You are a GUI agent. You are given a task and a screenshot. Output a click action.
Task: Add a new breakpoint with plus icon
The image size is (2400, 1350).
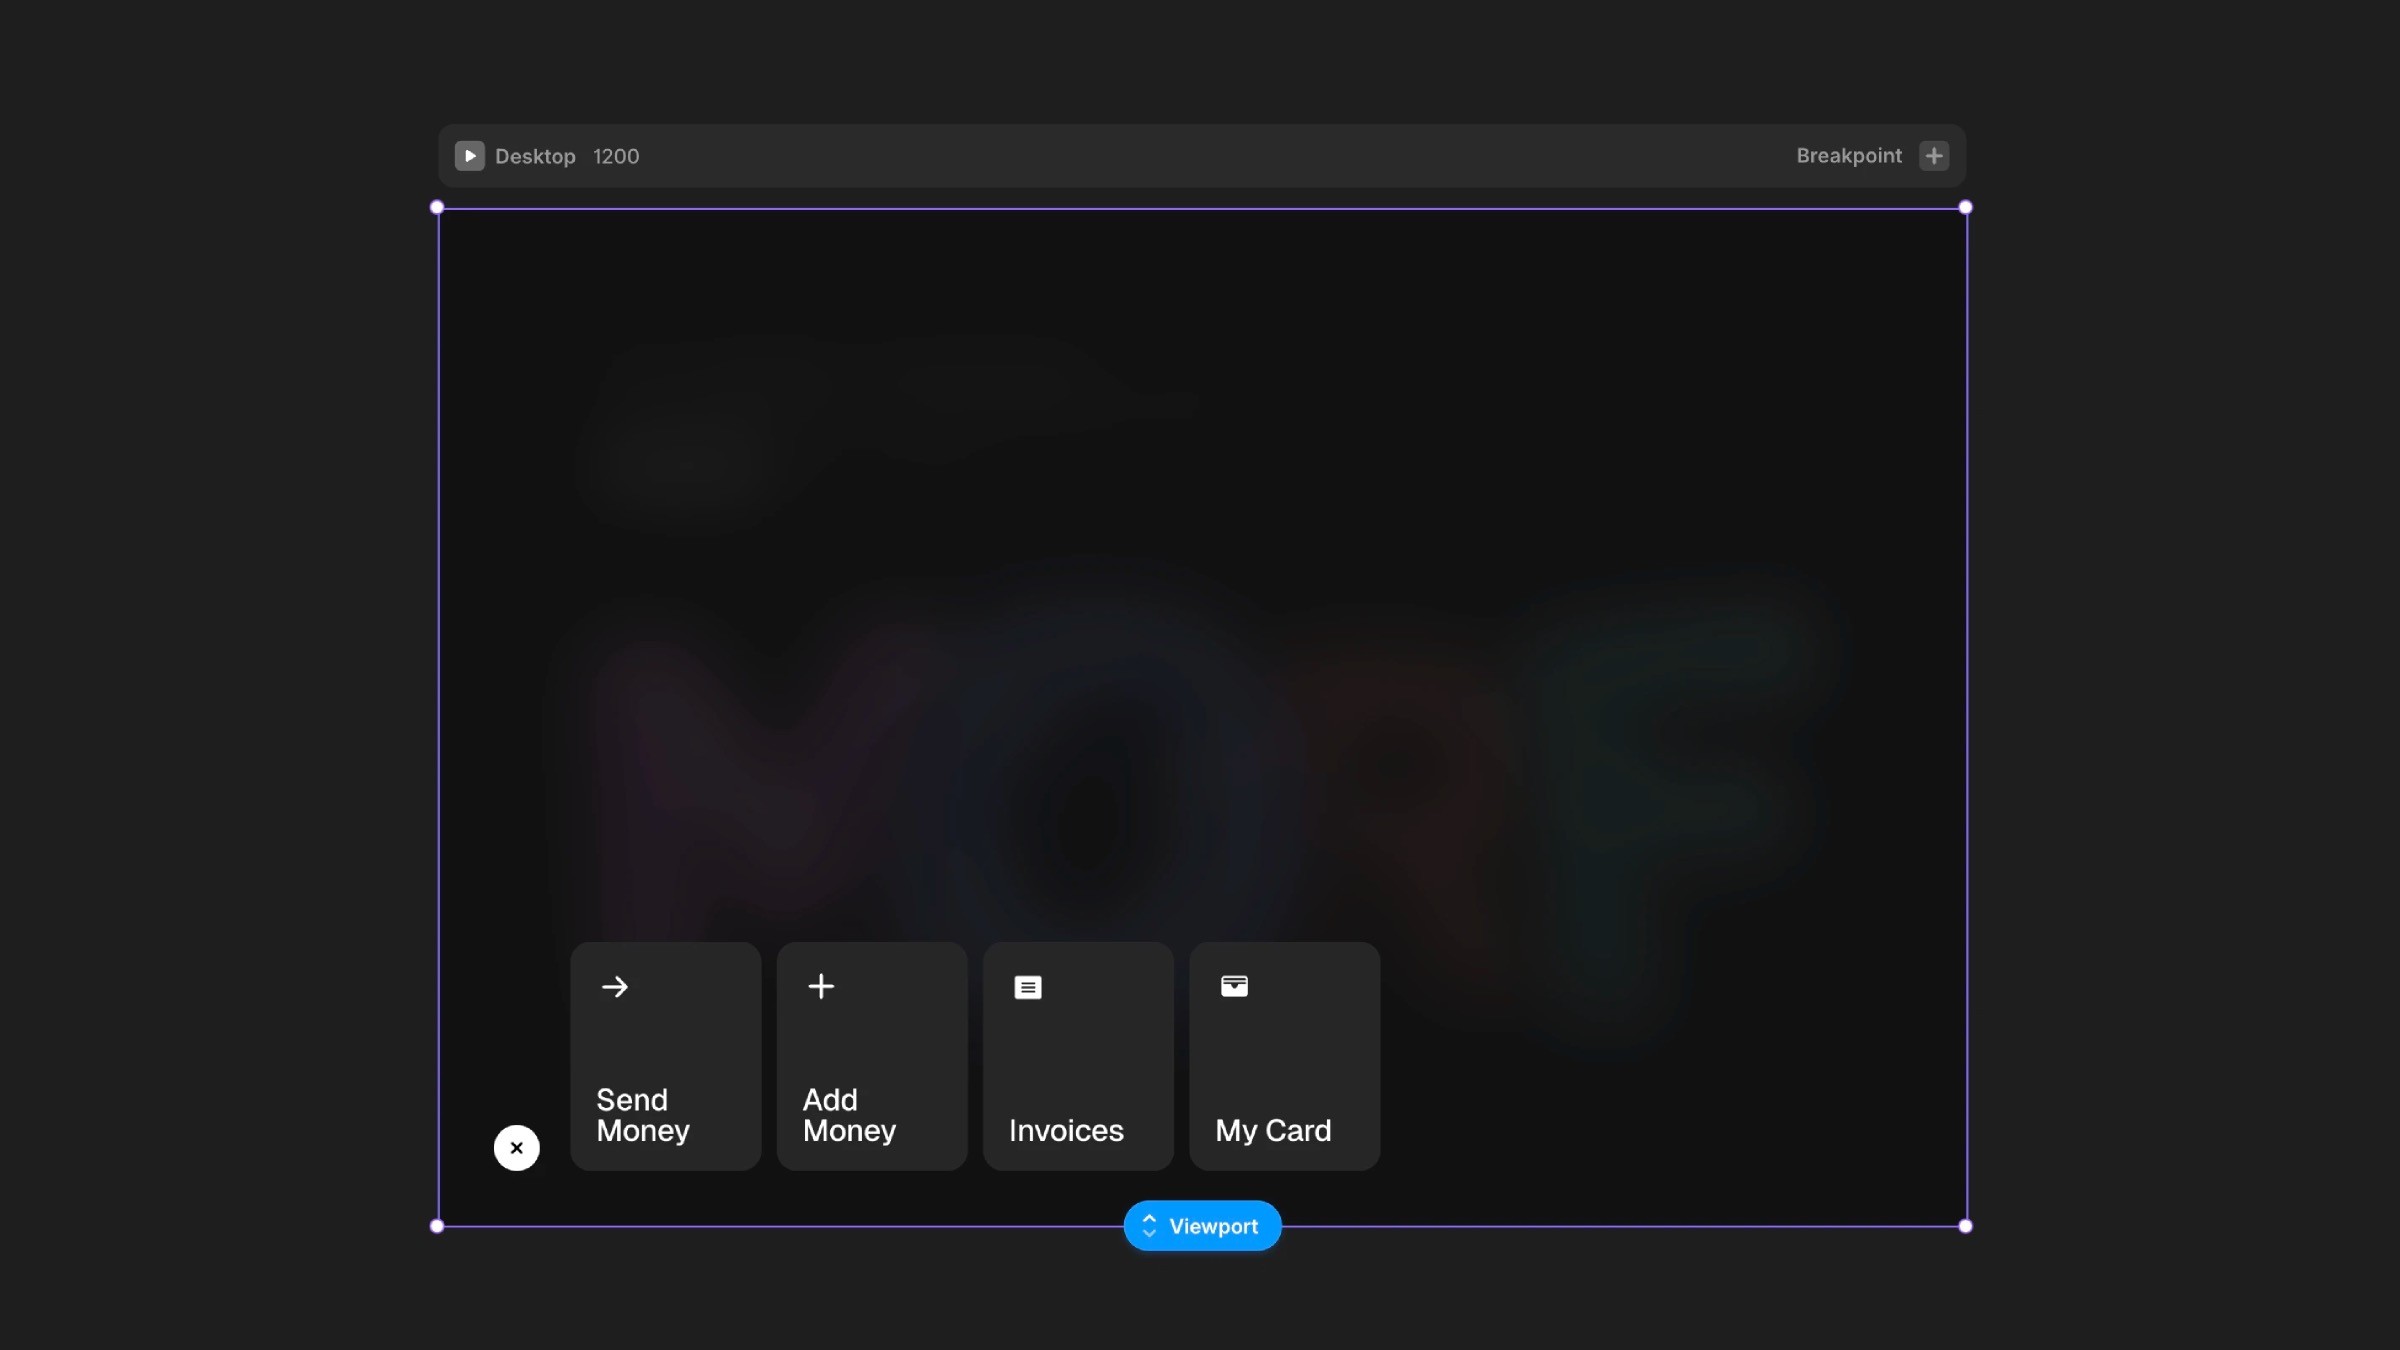[x=1933, y=156]
